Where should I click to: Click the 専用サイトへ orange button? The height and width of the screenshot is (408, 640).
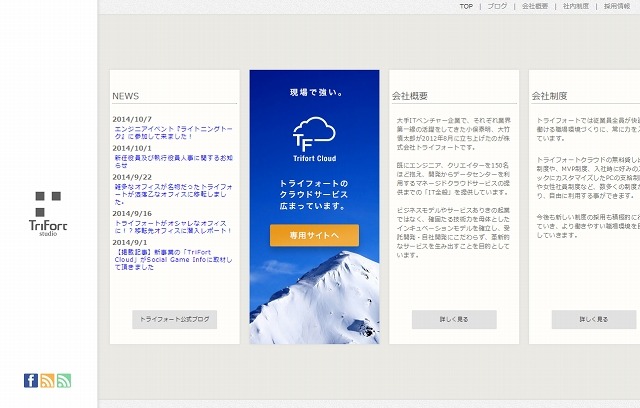tap(314, 235)
